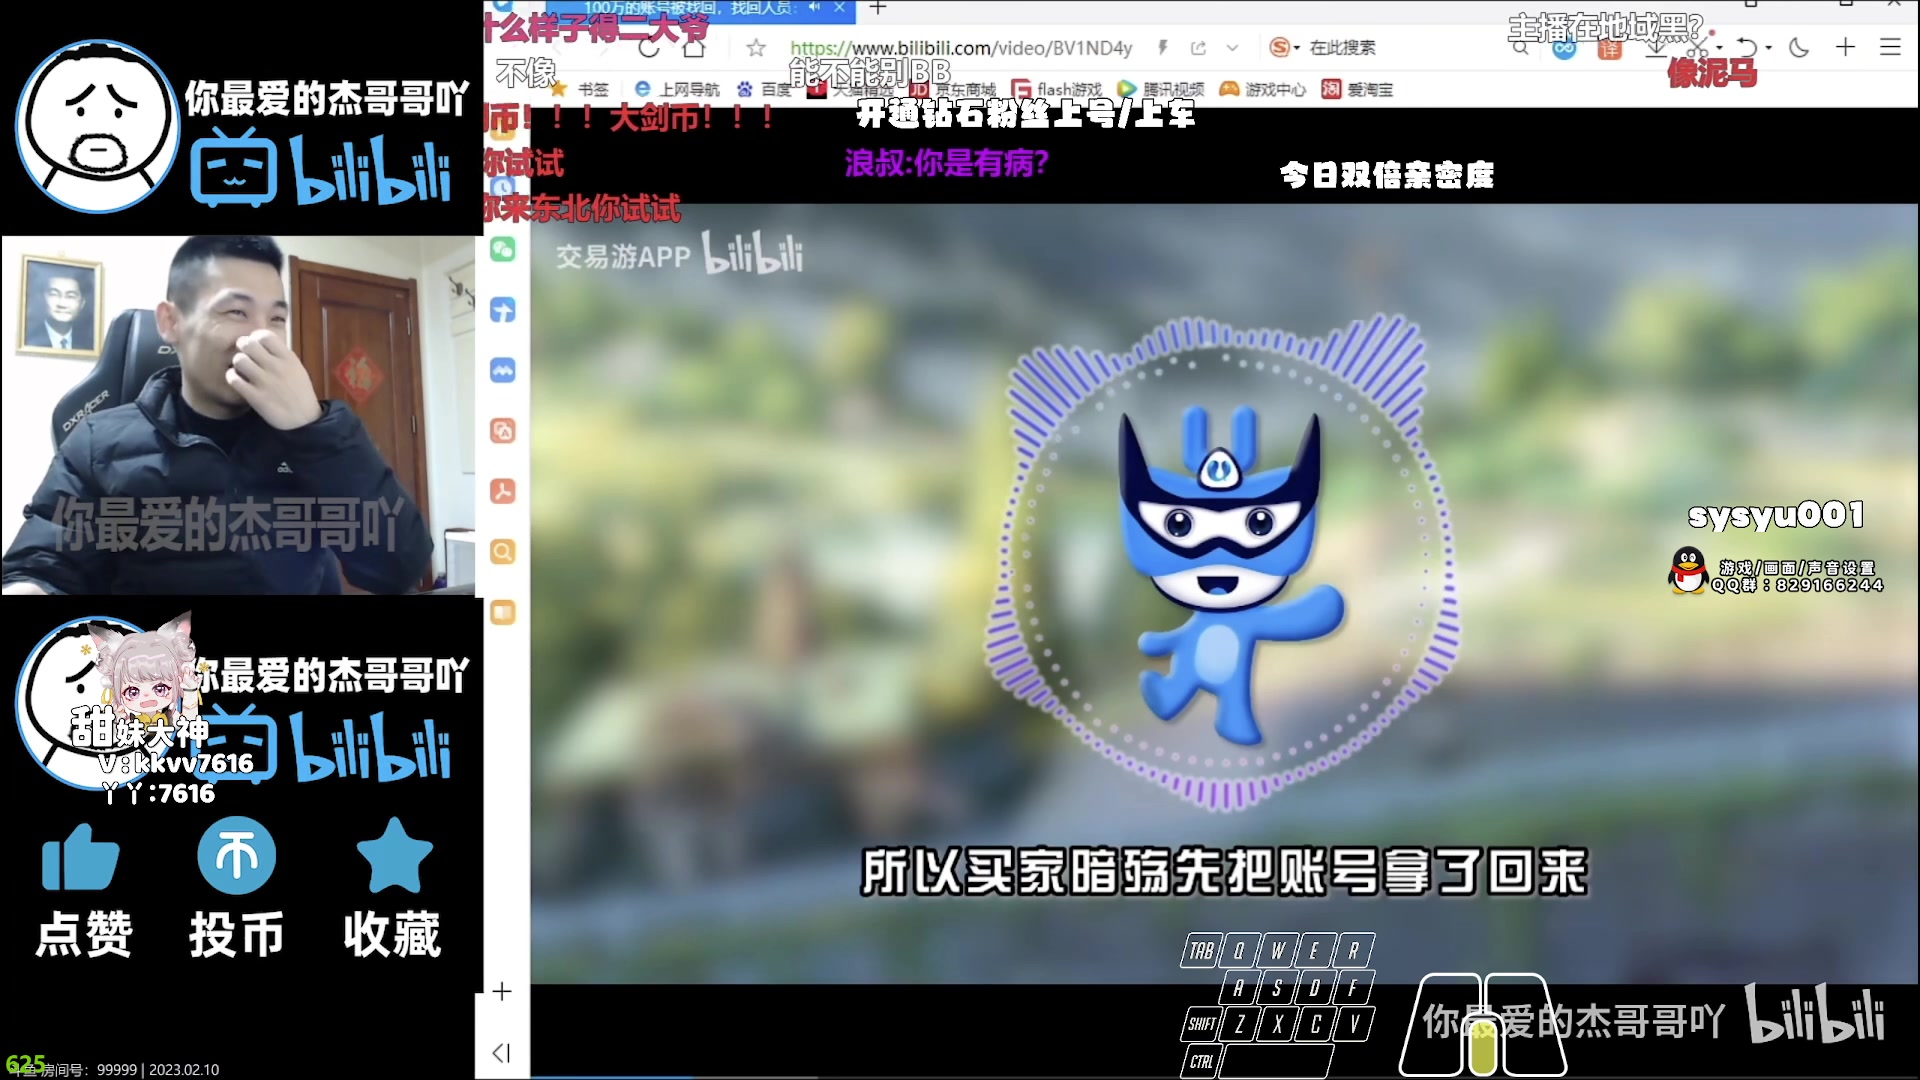Close the bilibili video tab
Image resolution: width=1920 pixels, height=1080 pixels.
840,8
